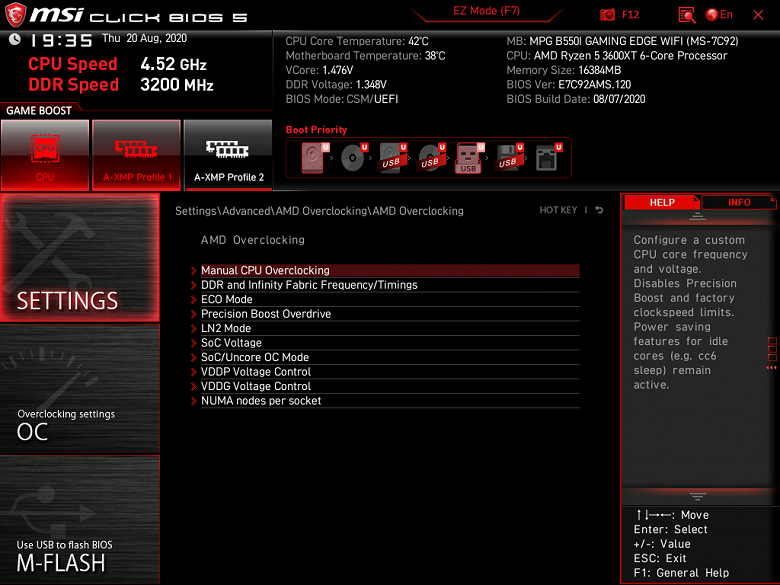Click the MSI dragon shield logo

pyautogui.click(x=15, y=15)
